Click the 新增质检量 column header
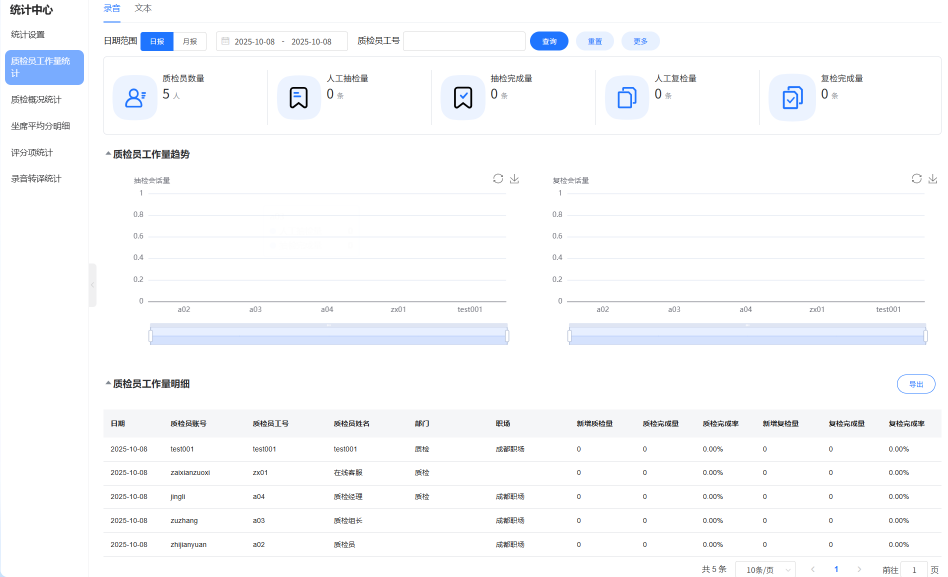 click(595, 423)
